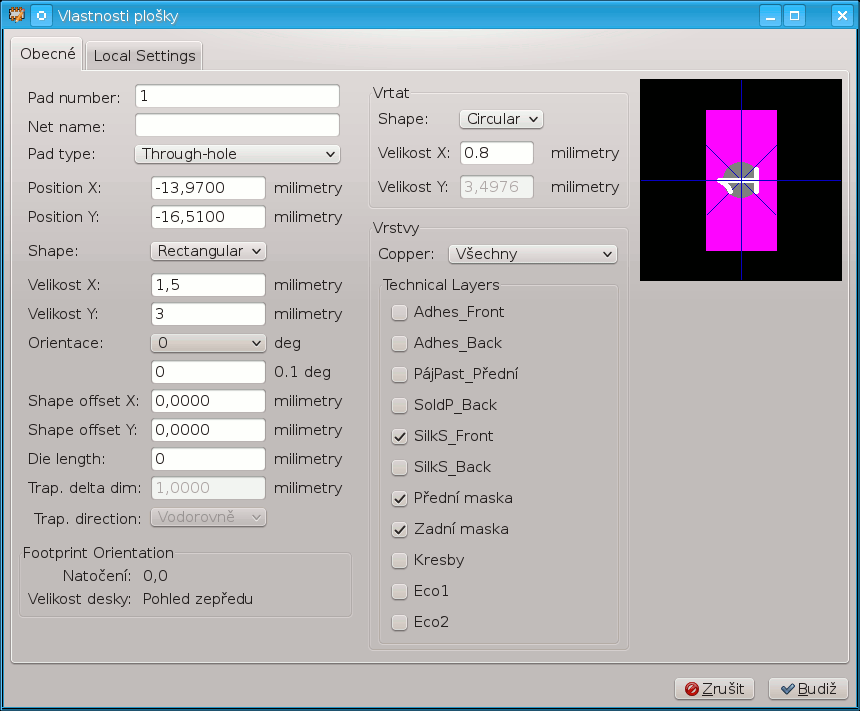
Task: Click the drill Velikost Y field showing 3,4976
Action: tap(497, 187)
